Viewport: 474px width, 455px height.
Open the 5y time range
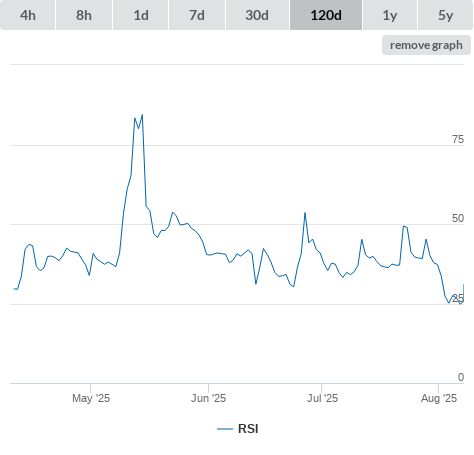pos(445,15)
